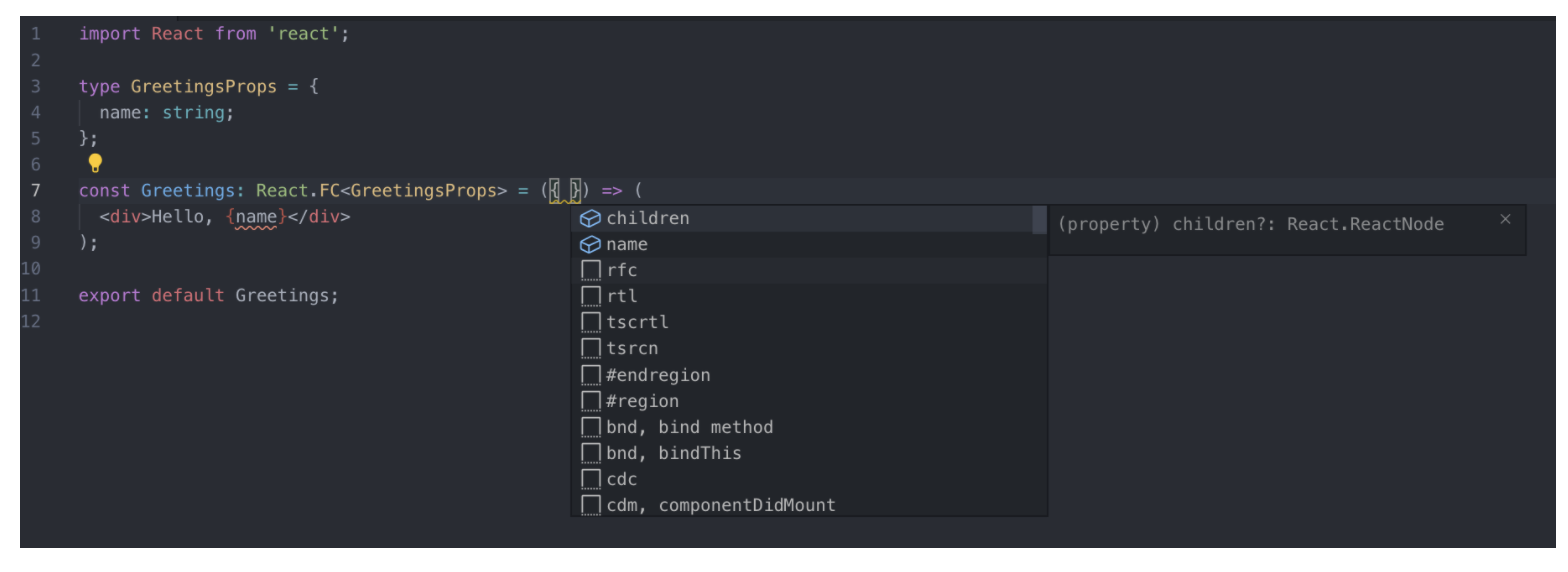Select the children property suggestion
This screenshot has height=572, width=1568.
click(808, 218)
